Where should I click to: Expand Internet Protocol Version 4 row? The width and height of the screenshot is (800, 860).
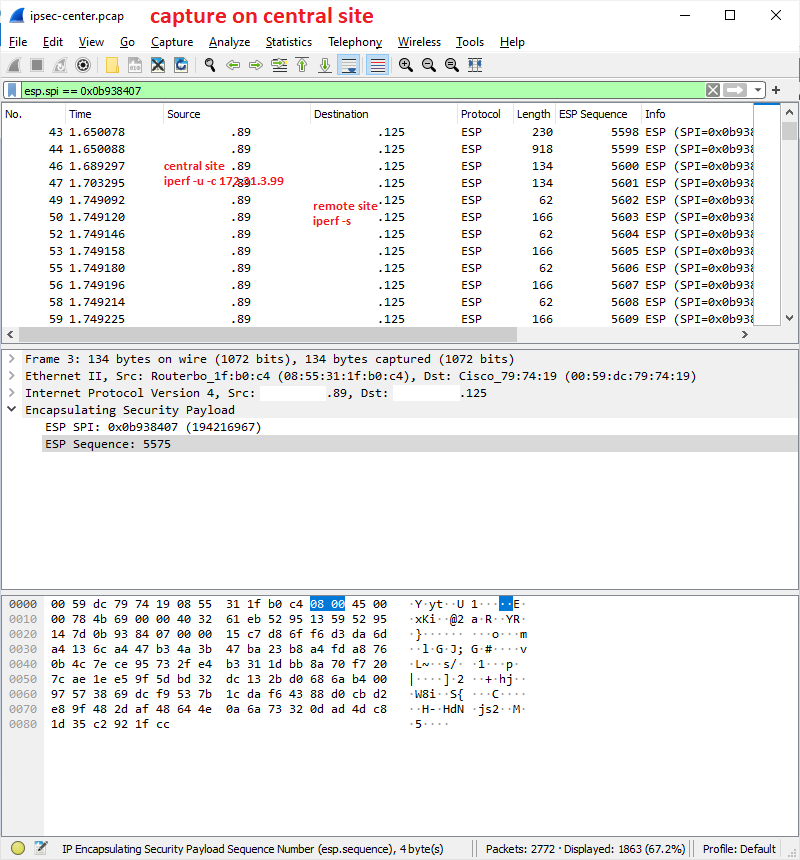(12, 393)
